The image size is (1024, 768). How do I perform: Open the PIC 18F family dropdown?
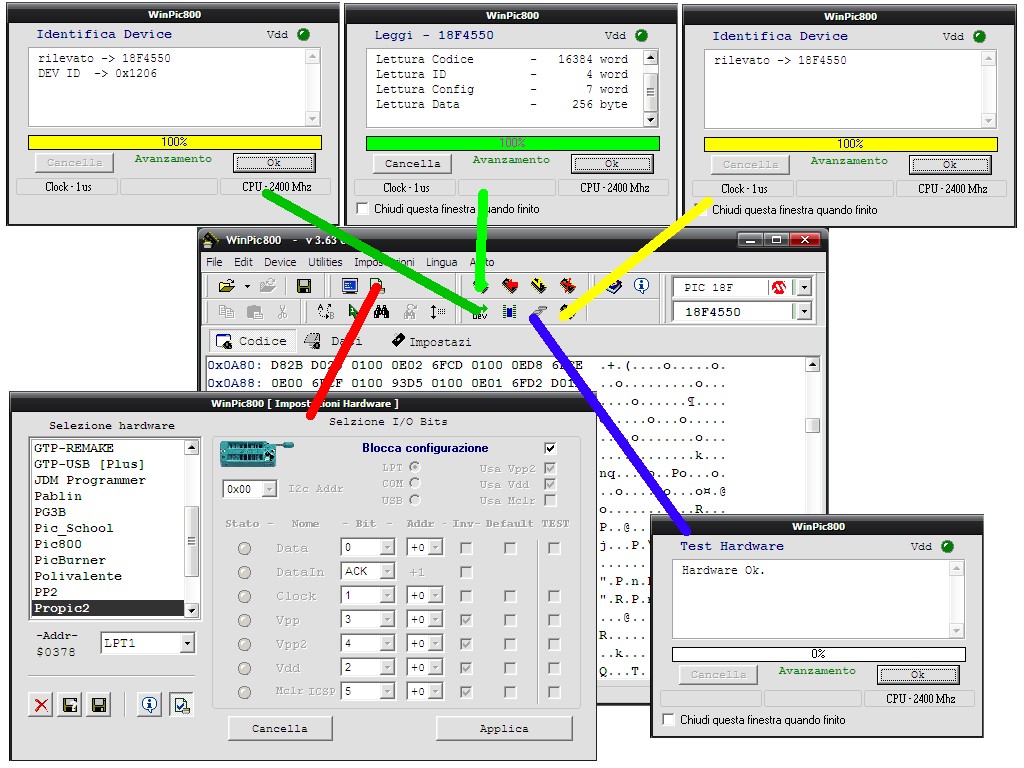(x=803, y=287)
